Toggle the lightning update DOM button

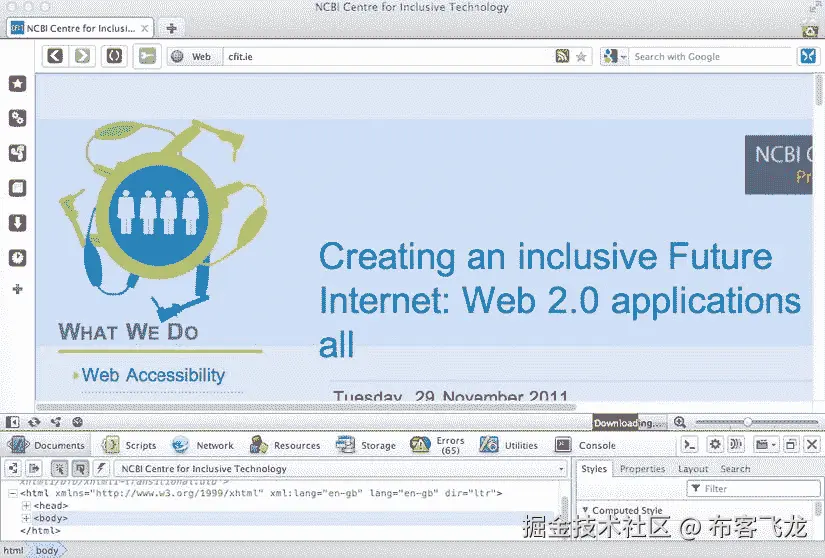(x=101, y=468)
